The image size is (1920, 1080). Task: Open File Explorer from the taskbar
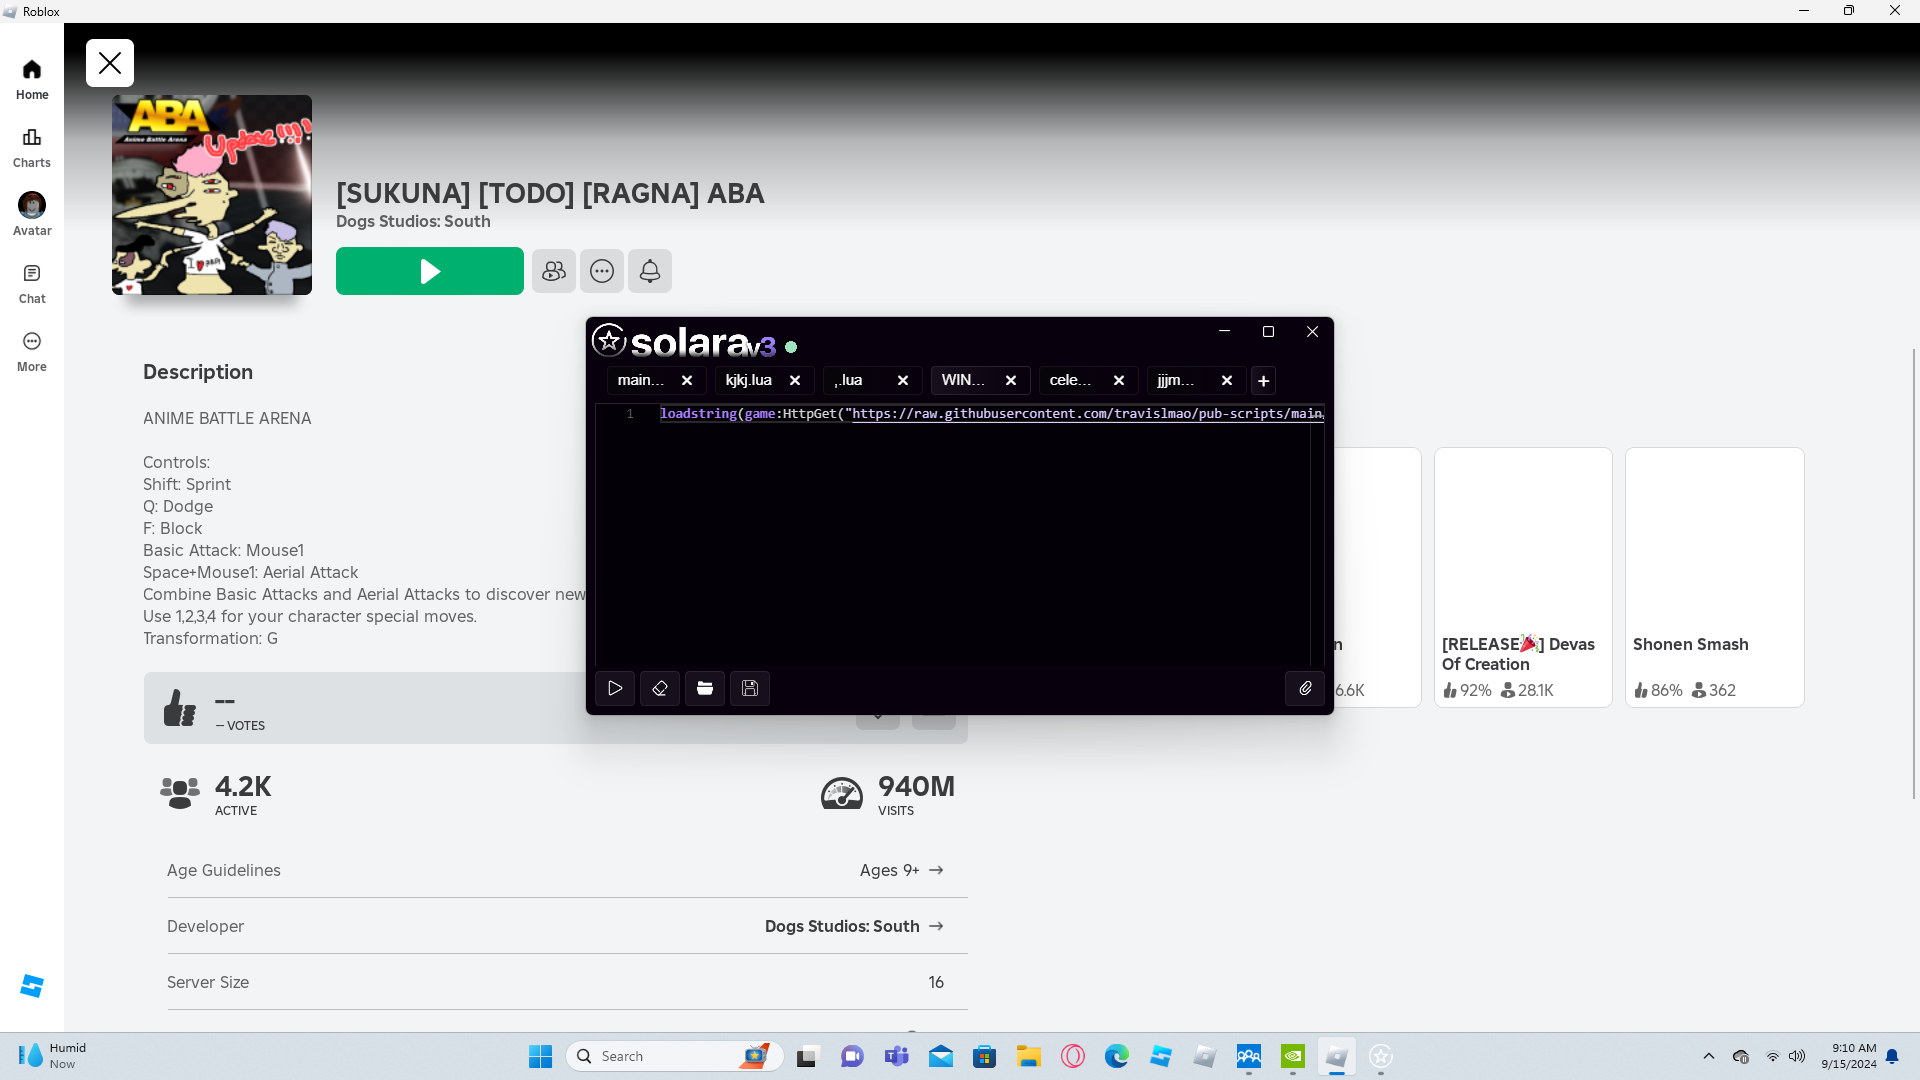click(x=1028, y=1056)
